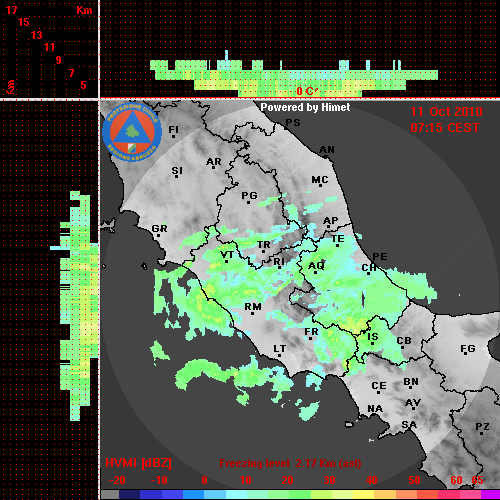
Task: Select the GR city label
Action: click(x=159, y=229)
